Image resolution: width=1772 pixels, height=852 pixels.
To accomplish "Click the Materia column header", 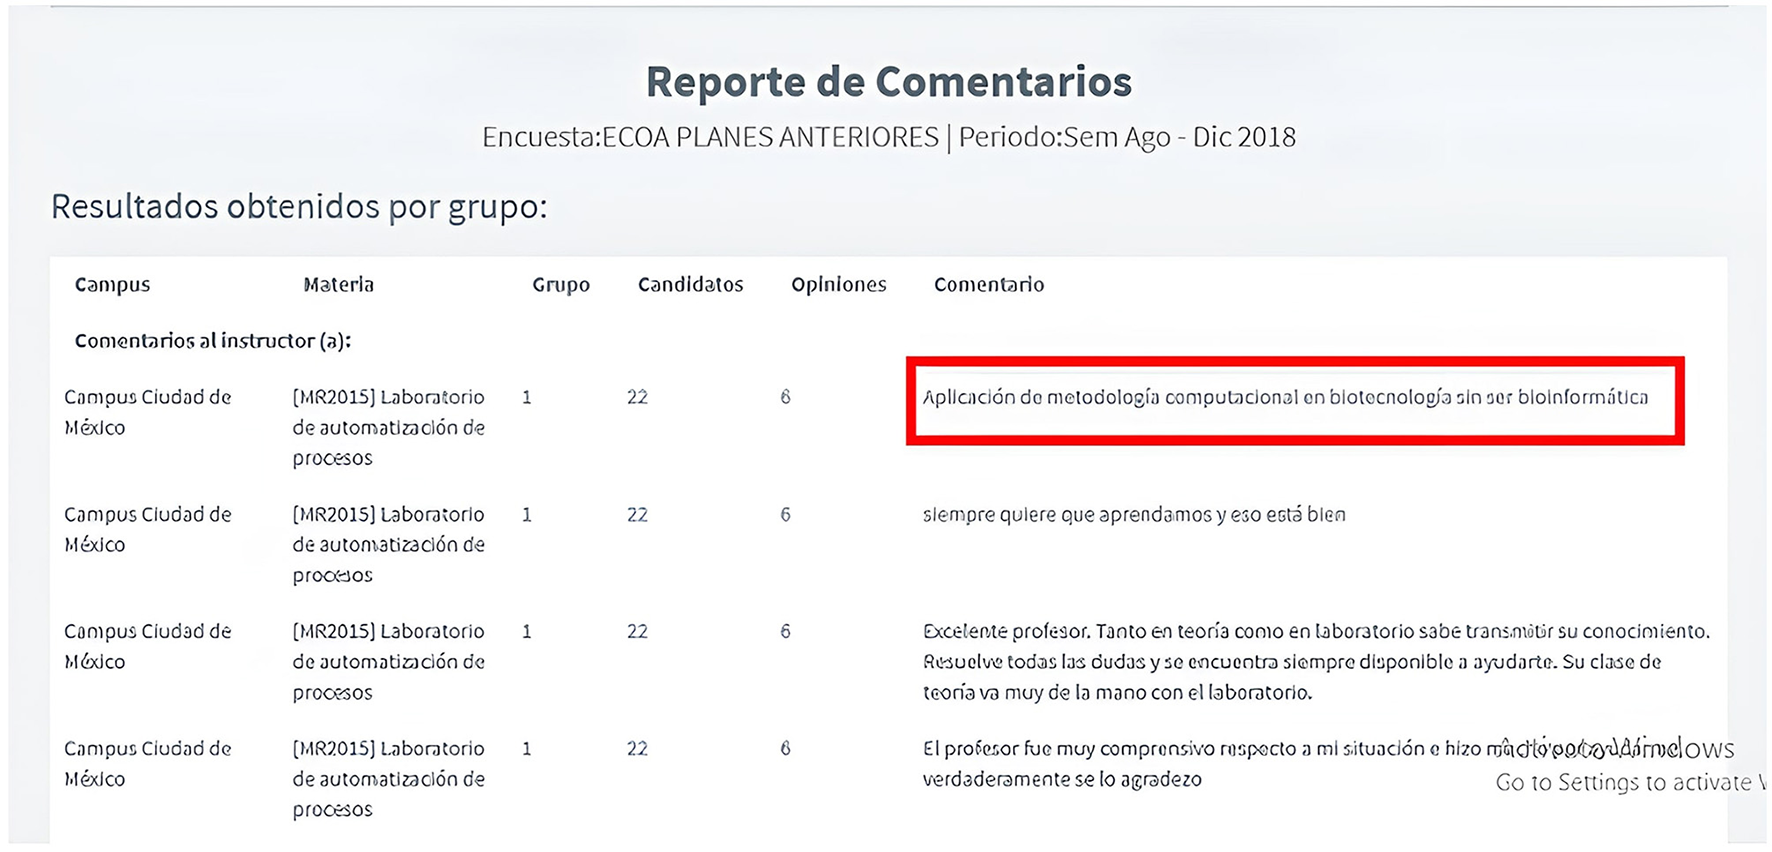I will (338, 285).
